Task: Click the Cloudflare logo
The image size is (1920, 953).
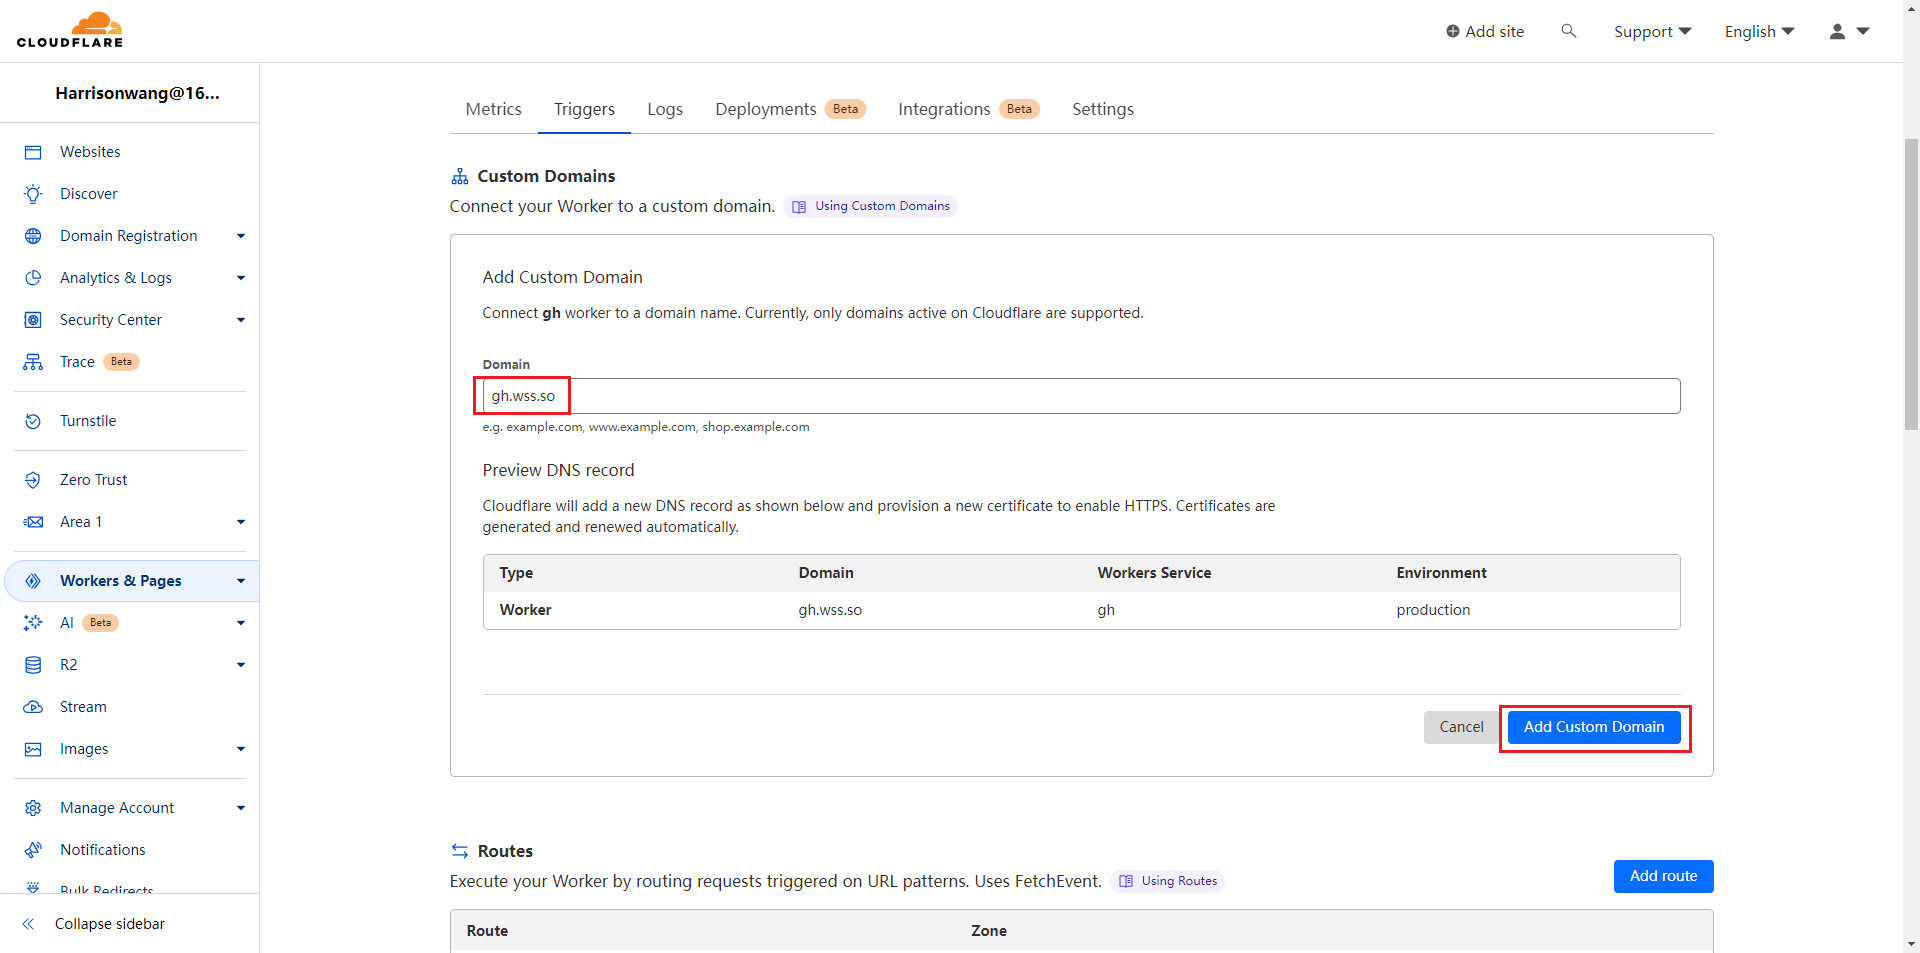Action: click(70, 30)
